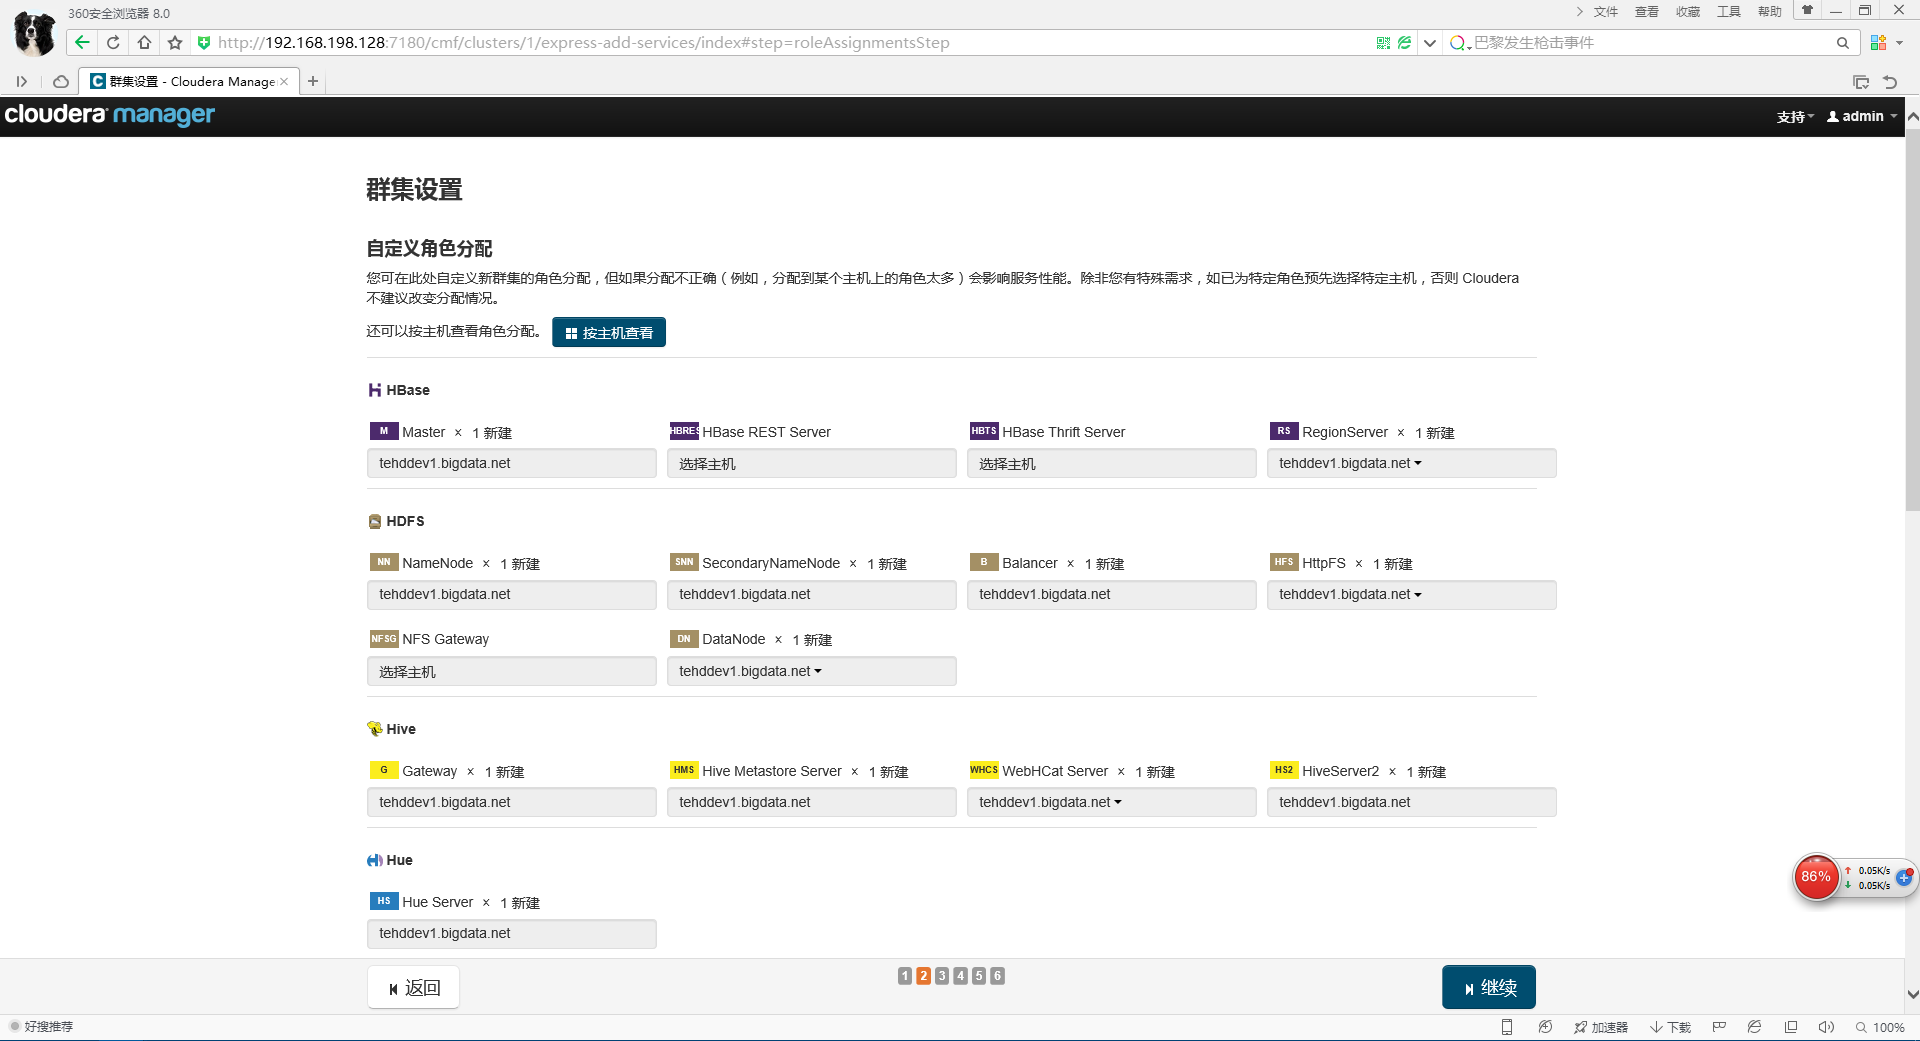
Task: Change the NameNode host assignment
Action: pyautogui.click(x=511, y=594)
